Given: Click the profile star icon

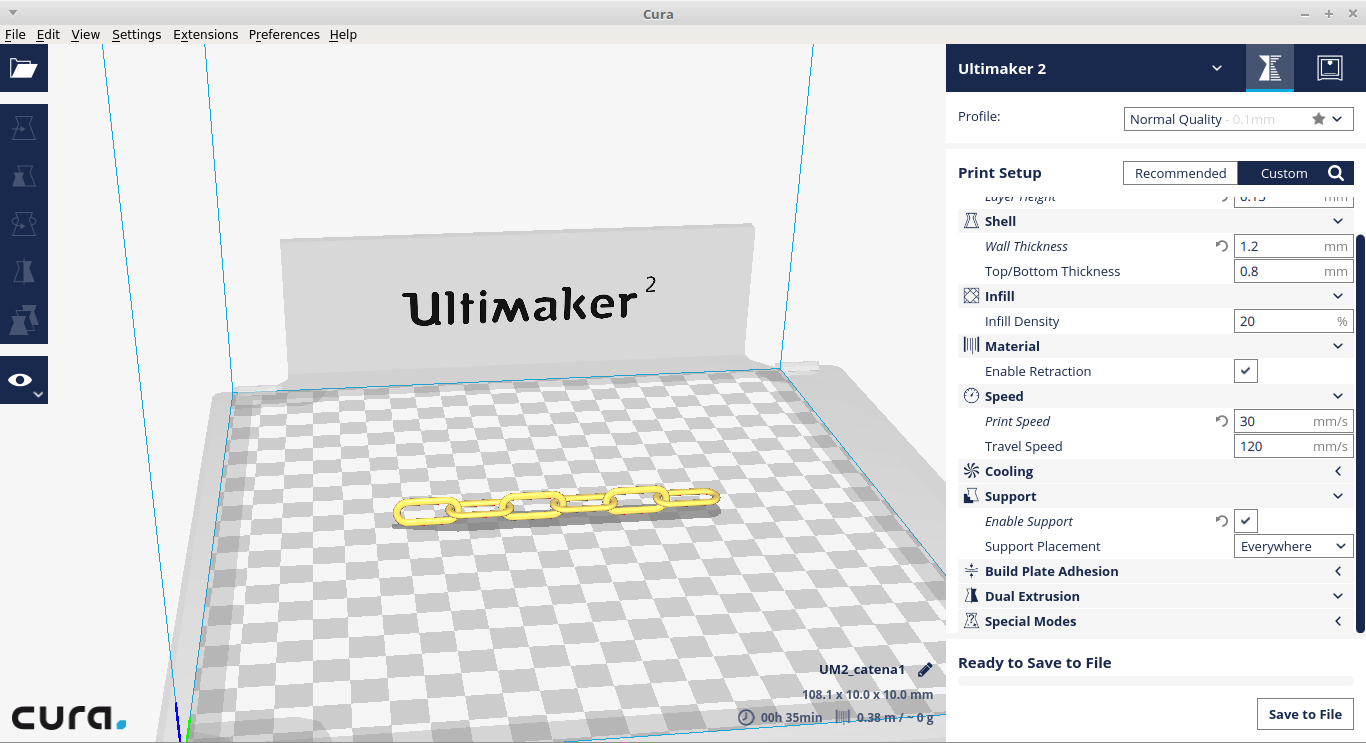Looking at the screenshot, I should tap(1319, 119).
